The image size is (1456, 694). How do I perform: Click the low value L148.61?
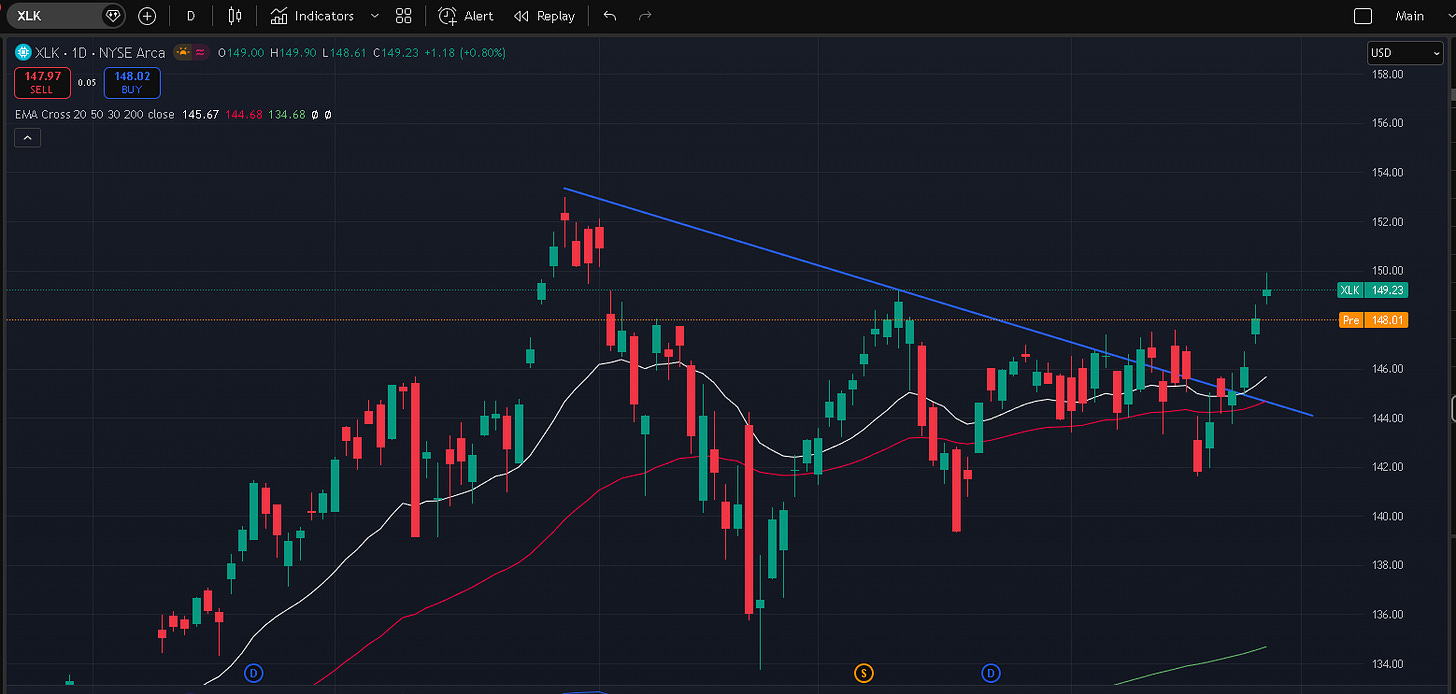coord(346,53)
